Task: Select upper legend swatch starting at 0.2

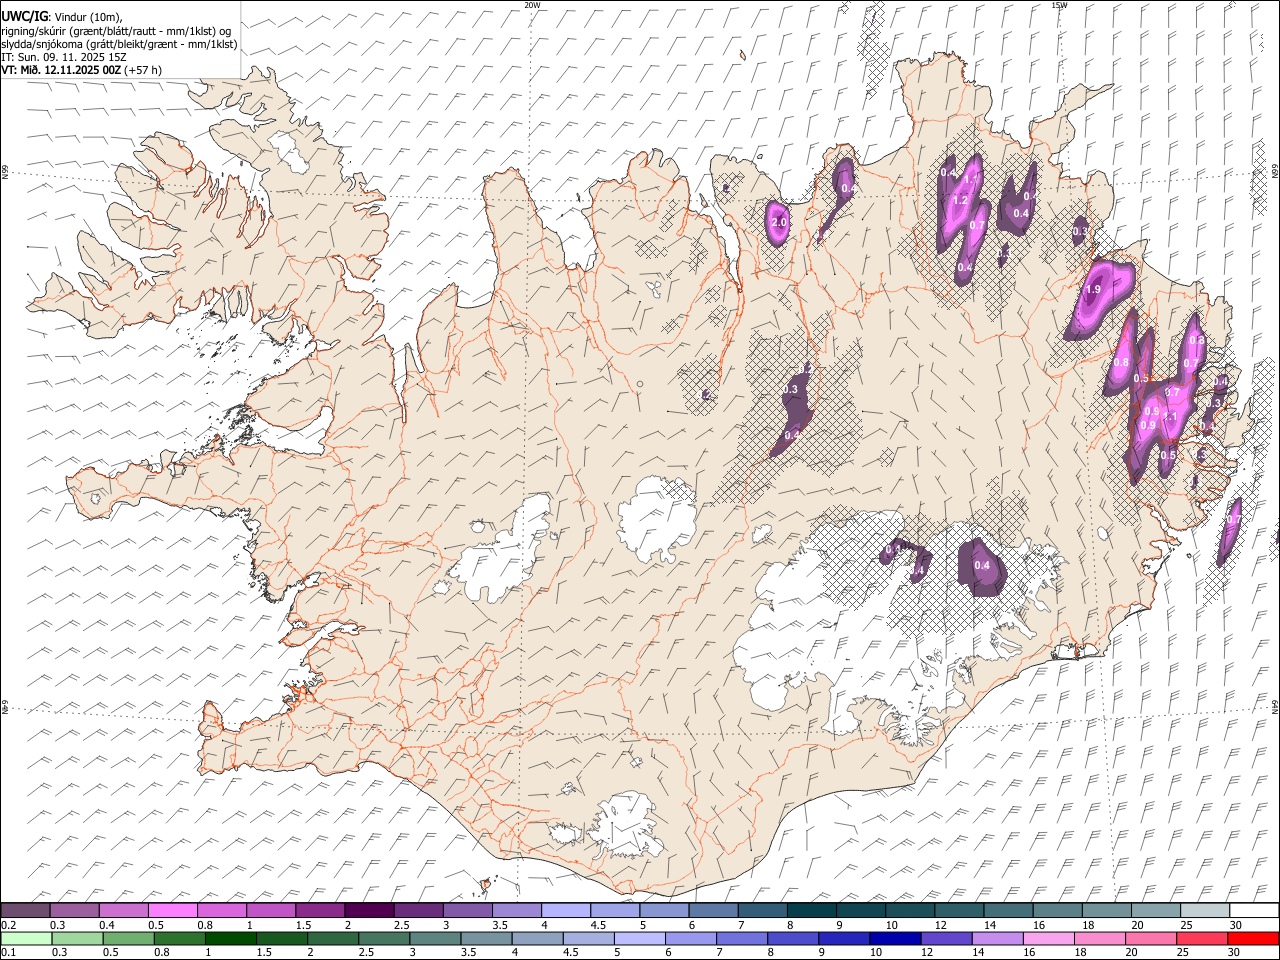Action: [25, 911]
